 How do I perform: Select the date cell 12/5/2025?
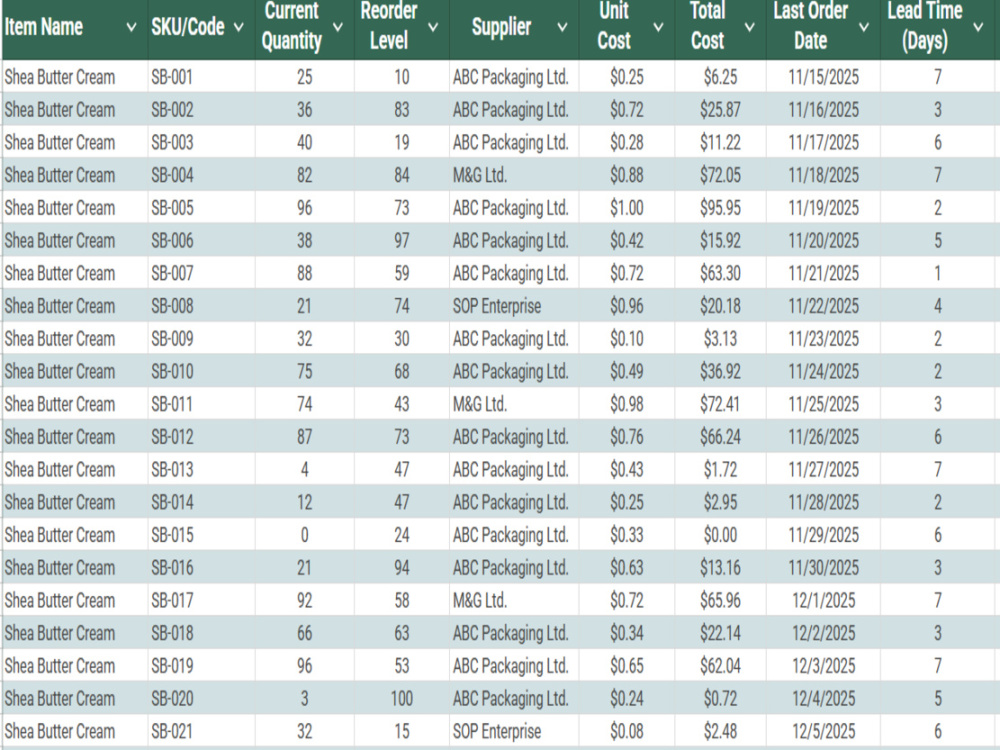pyautogui.click(x=823, y=732)
